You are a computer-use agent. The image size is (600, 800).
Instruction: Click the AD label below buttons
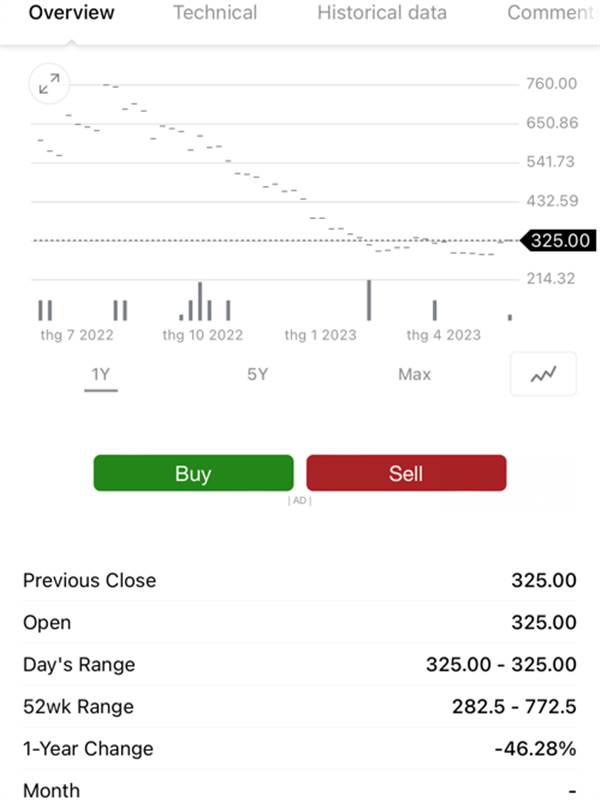[299, 501]
